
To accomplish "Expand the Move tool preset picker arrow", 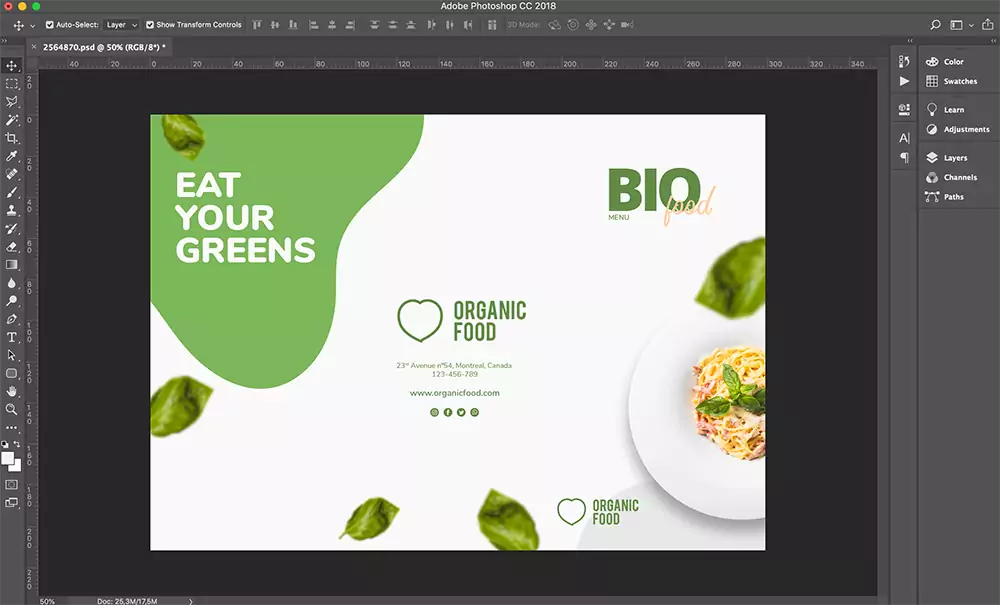I will pos(33,25).
